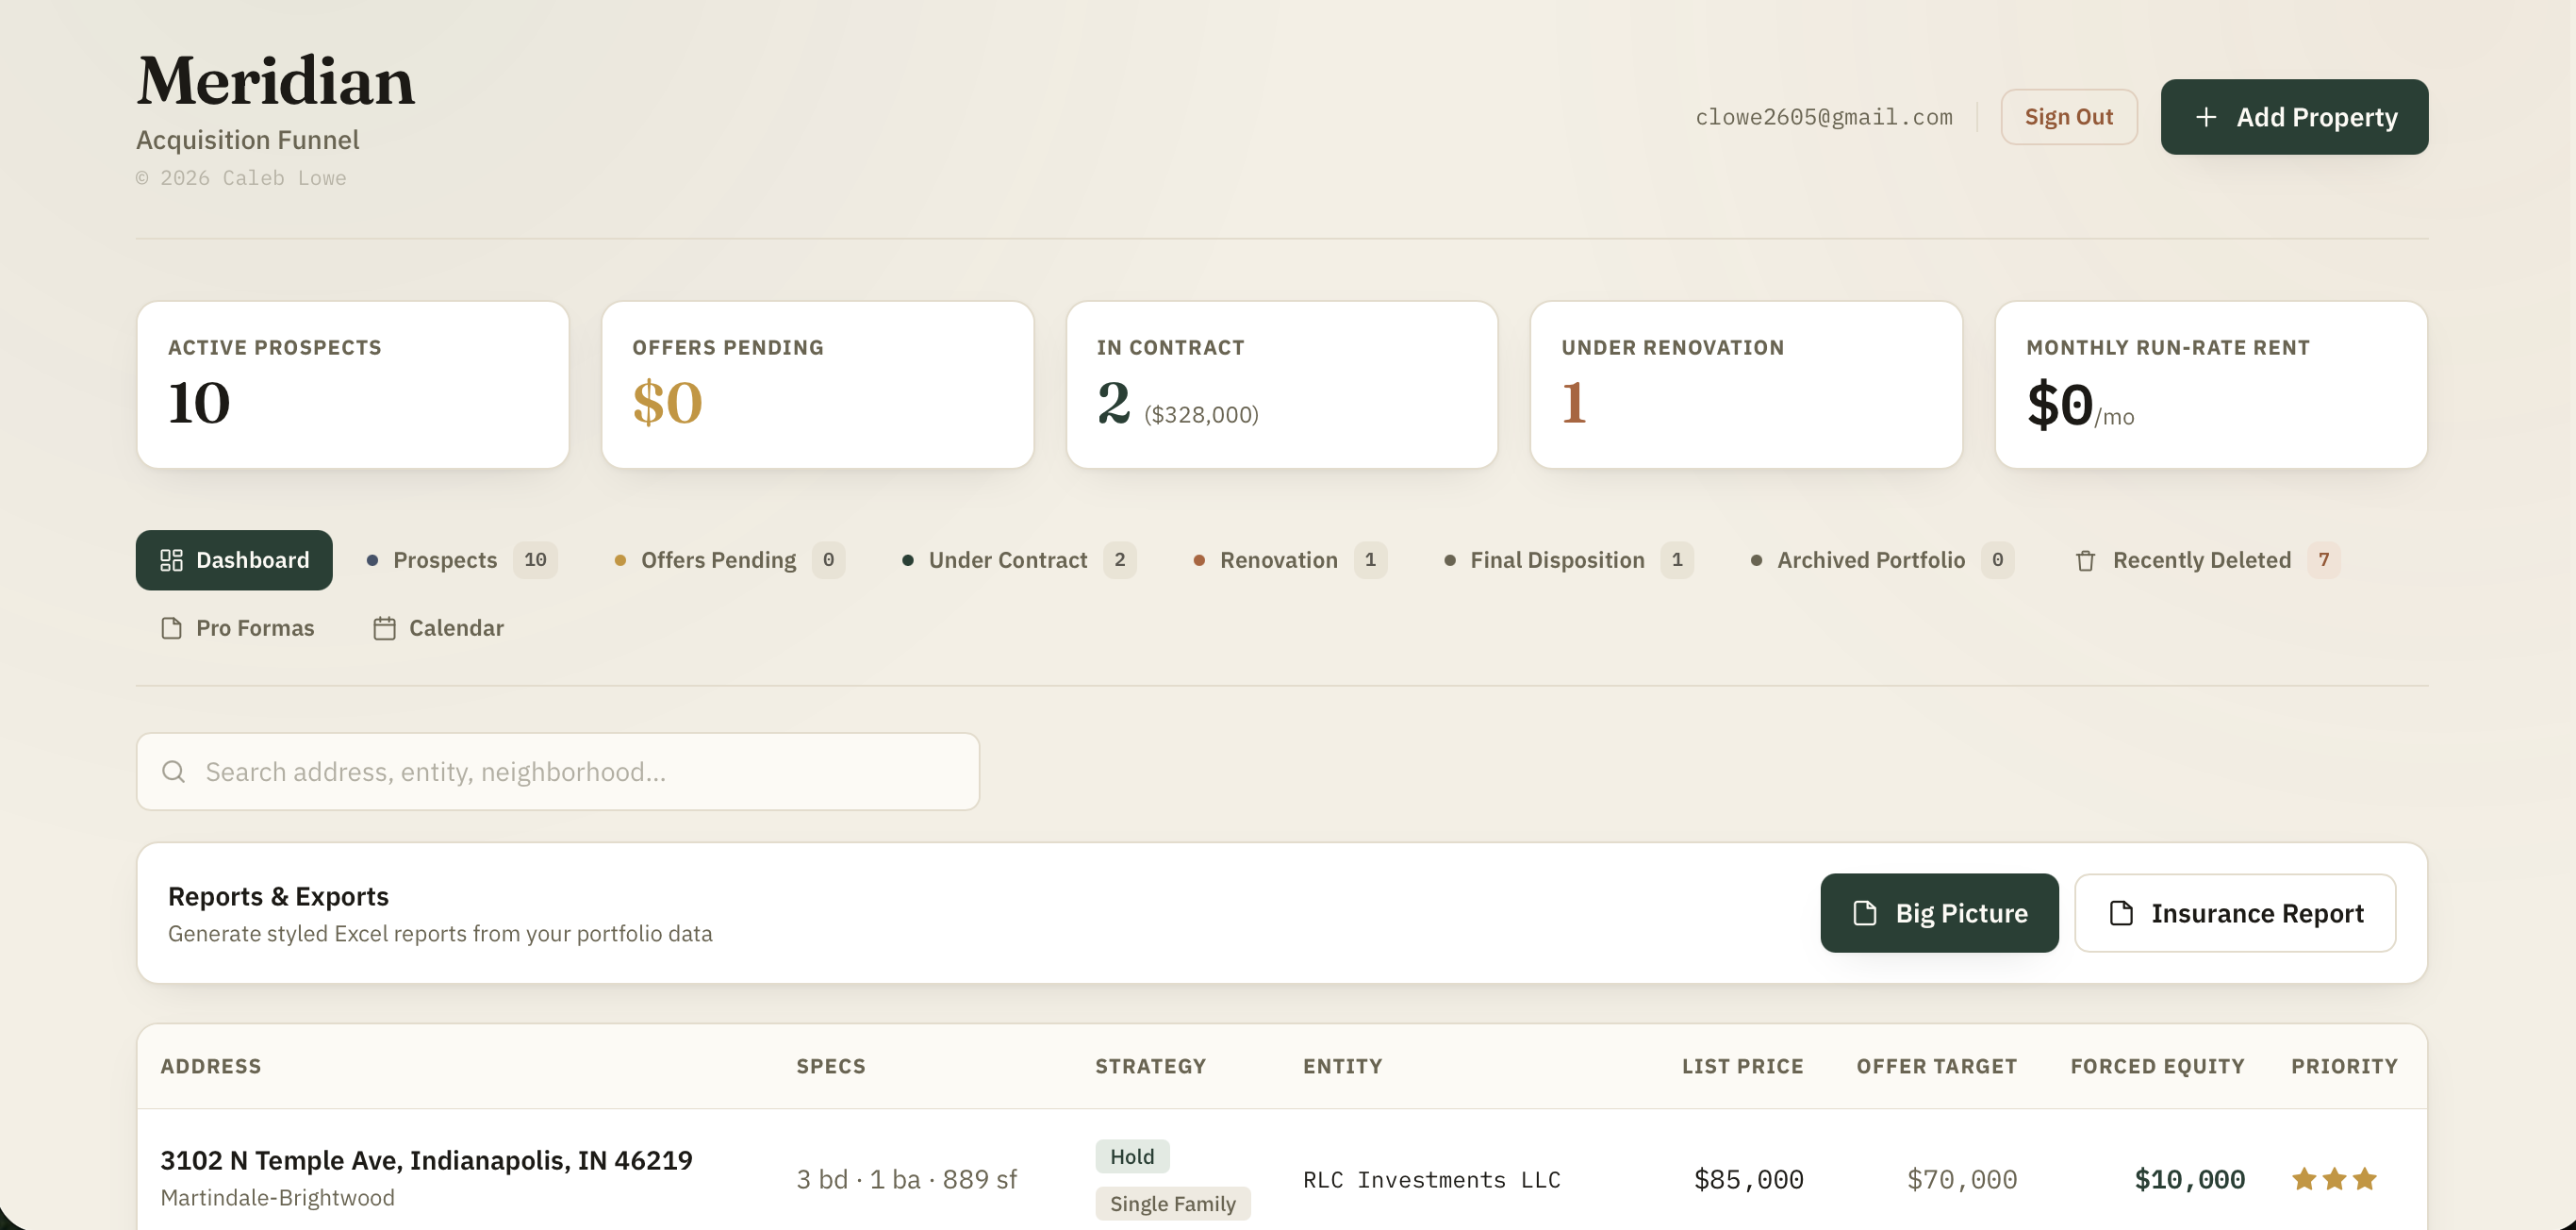Click the Recently Deleted trash icon
This screenshot has width=2576, height=1230.
point(2085,560)
